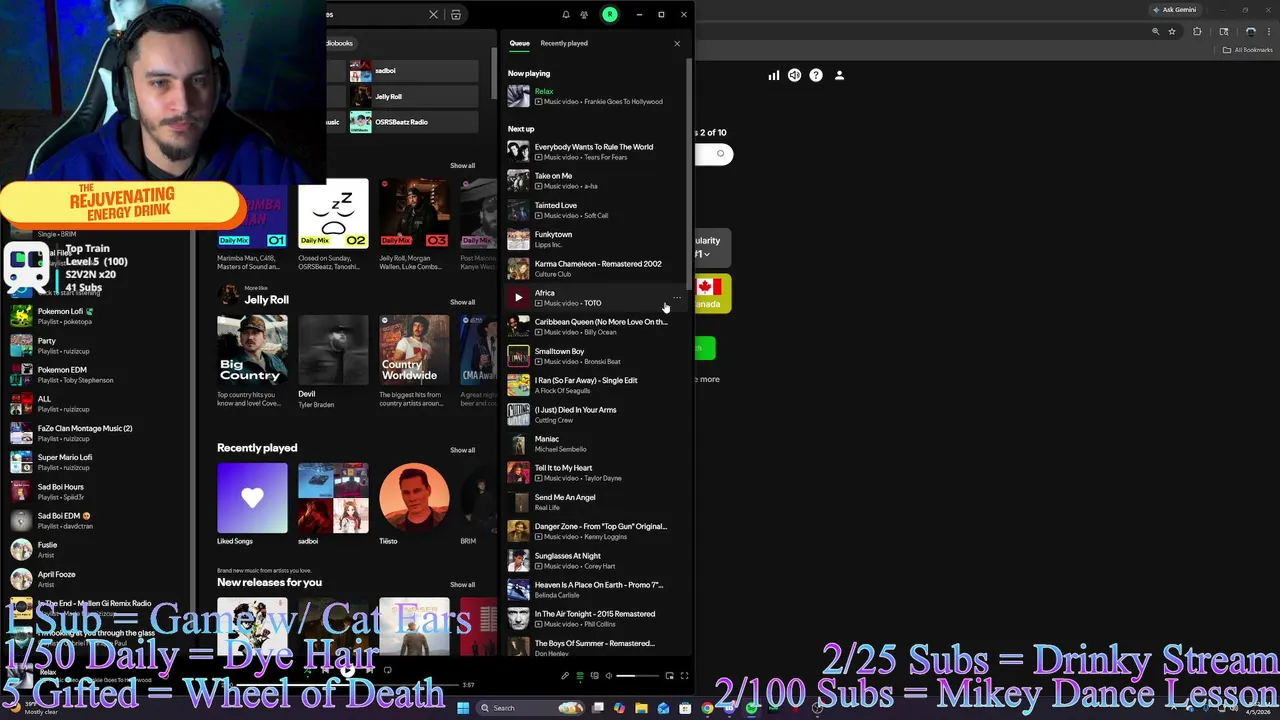Screen dimensions: 1280x720
Task: Open more options for Africa track
Action: point(677,297)
